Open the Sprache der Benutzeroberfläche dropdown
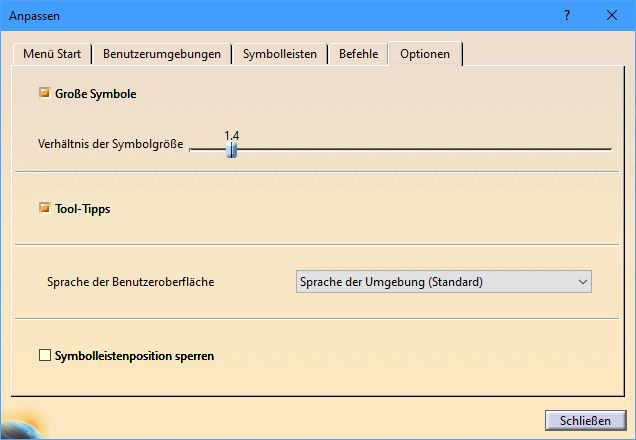636x440 pixels. coord(443,282)
